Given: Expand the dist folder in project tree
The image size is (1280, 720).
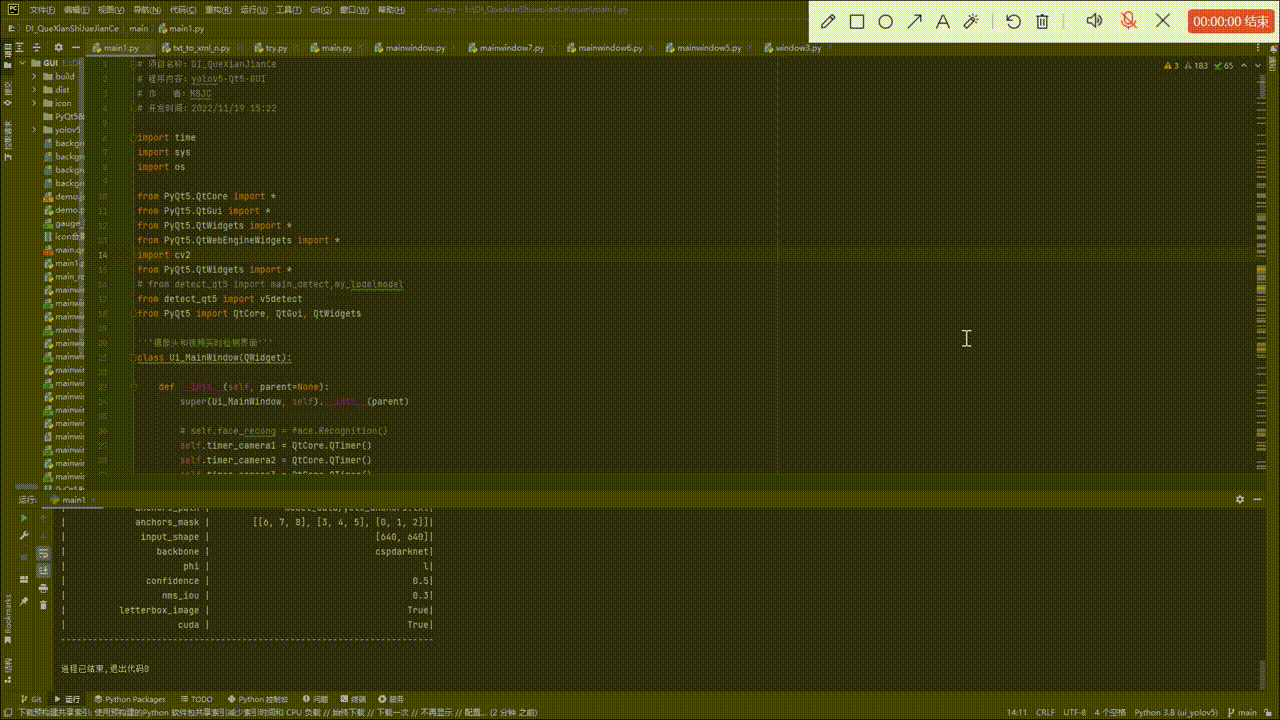Looking at the screenshot, I should point(35,90).
